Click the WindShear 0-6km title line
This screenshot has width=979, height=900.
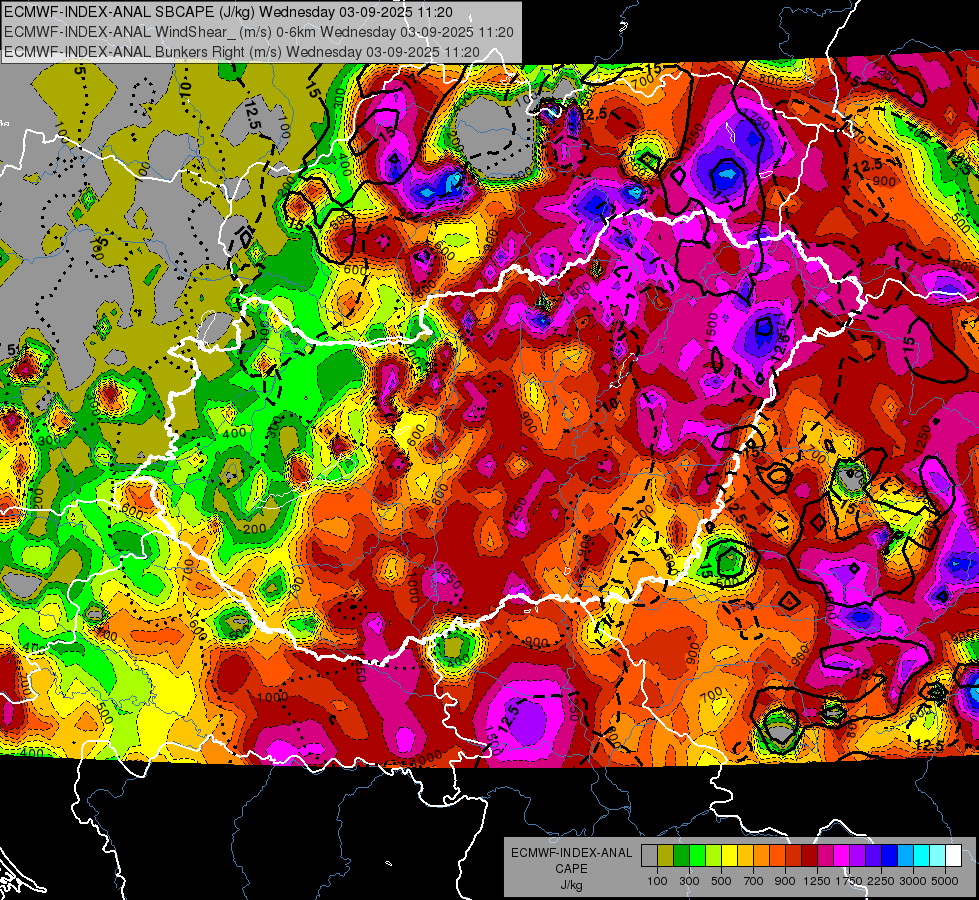259,32
